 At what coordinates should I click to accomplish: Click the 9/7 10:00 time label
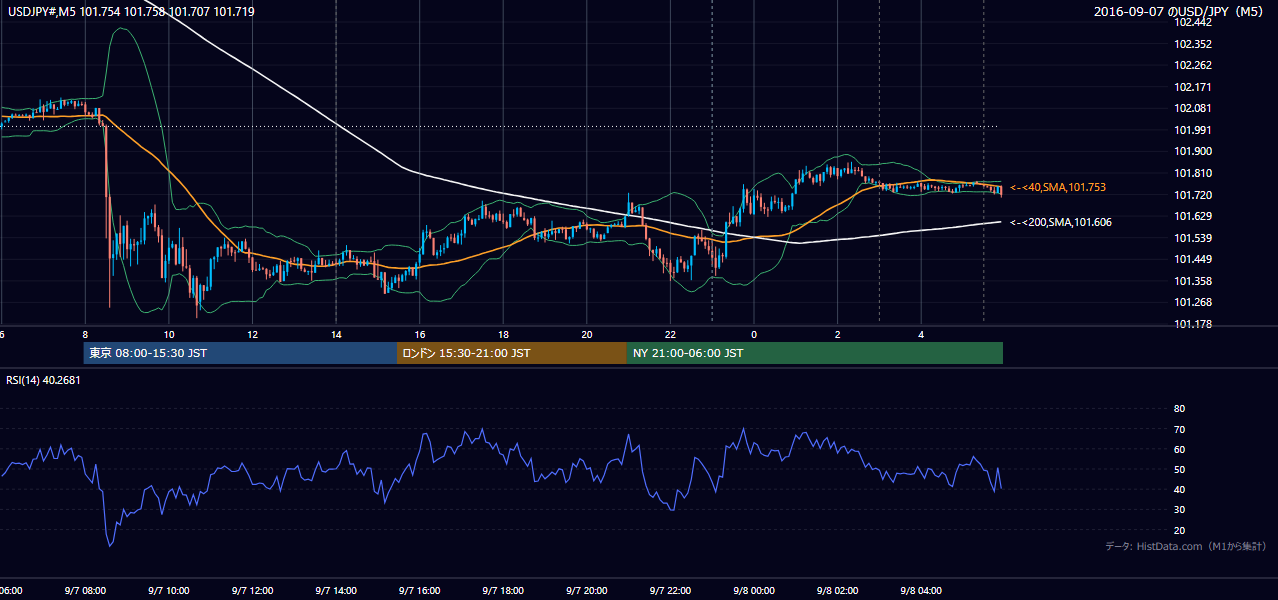[168, 591]
